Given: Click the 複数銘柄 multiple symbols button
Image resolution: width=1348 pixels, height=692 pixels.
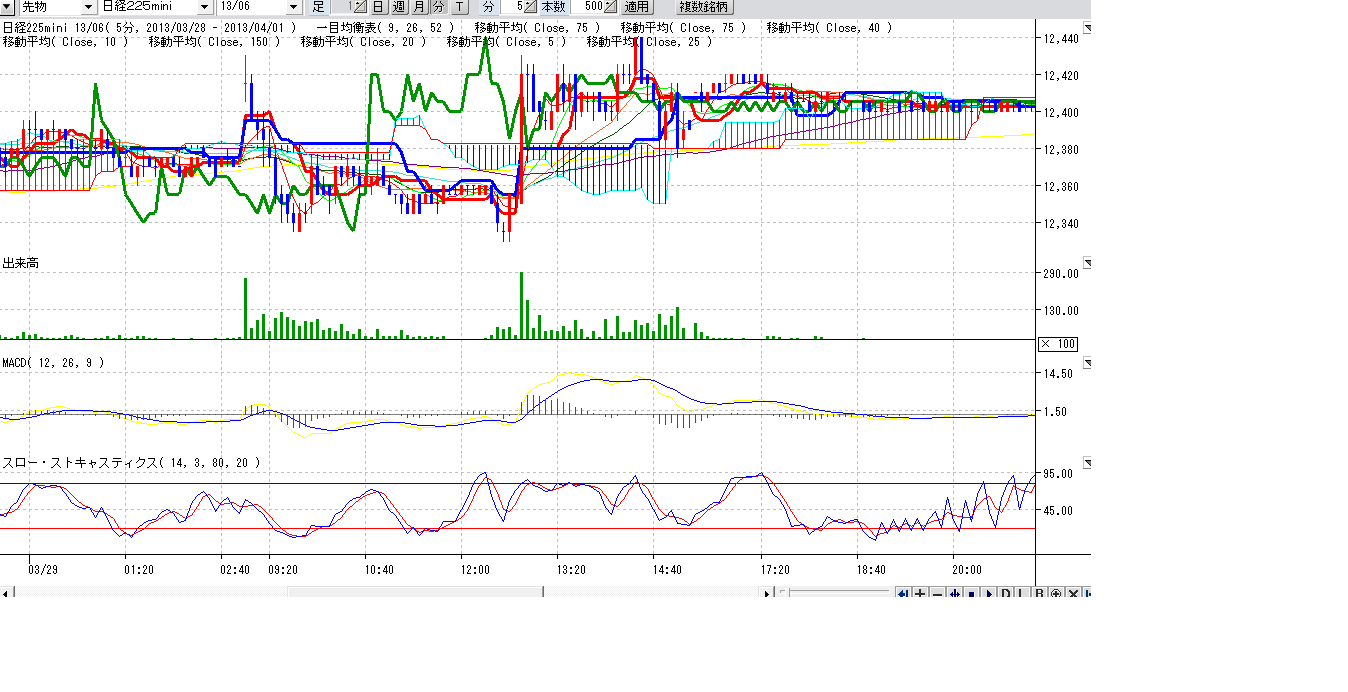Looking at the screenshot, I should click(x=703, y=7).
